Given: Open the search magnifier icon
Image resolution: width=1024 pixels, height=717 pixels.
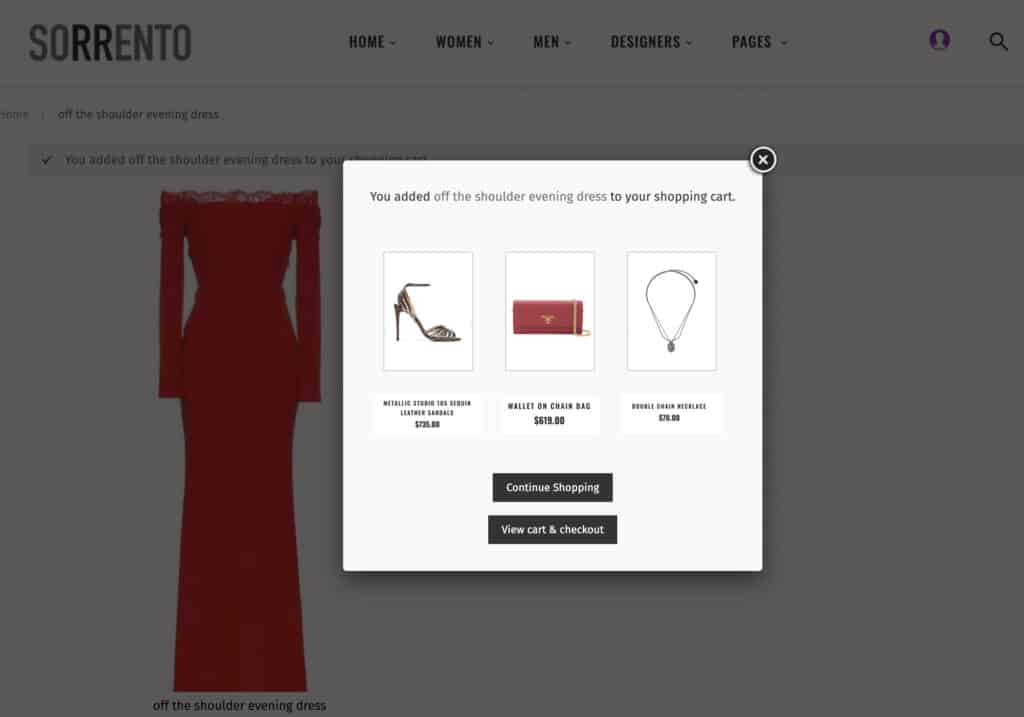Looking at the screenshot, I should (x=998, y=42).
